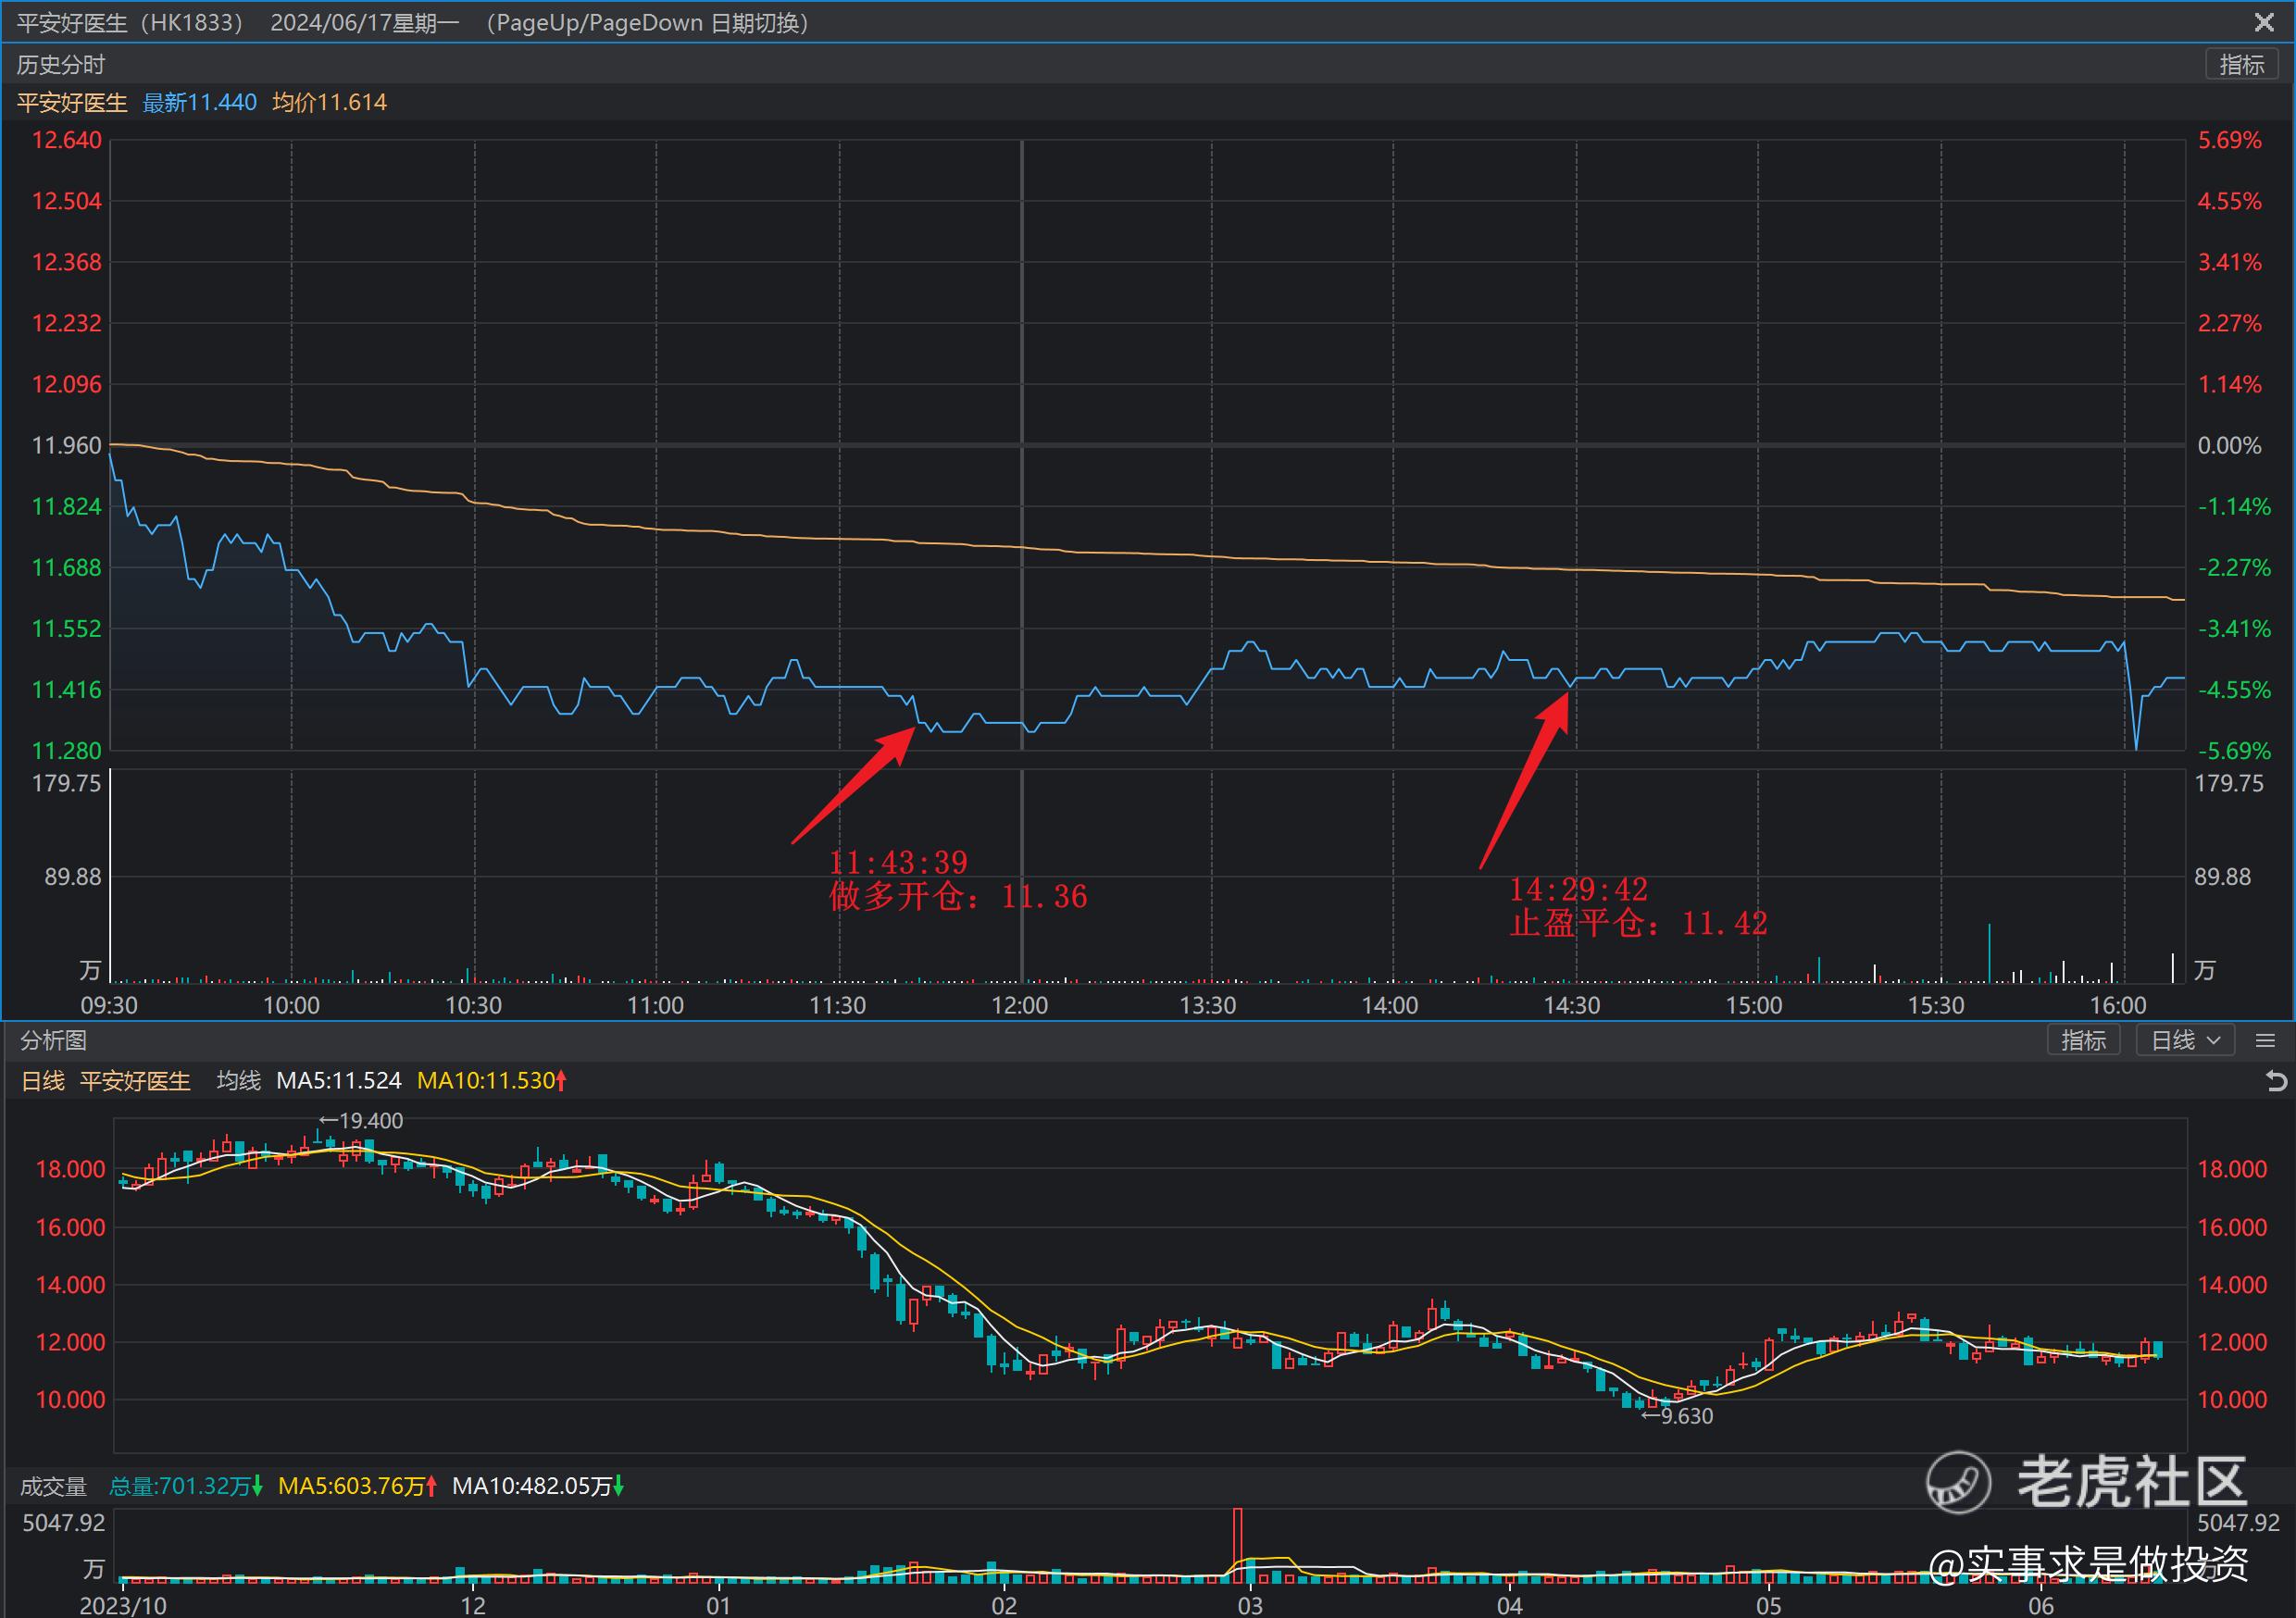Click the 179.75 left intraday volume label
Screen dimensions: 2296x1618
pos(67,783)
